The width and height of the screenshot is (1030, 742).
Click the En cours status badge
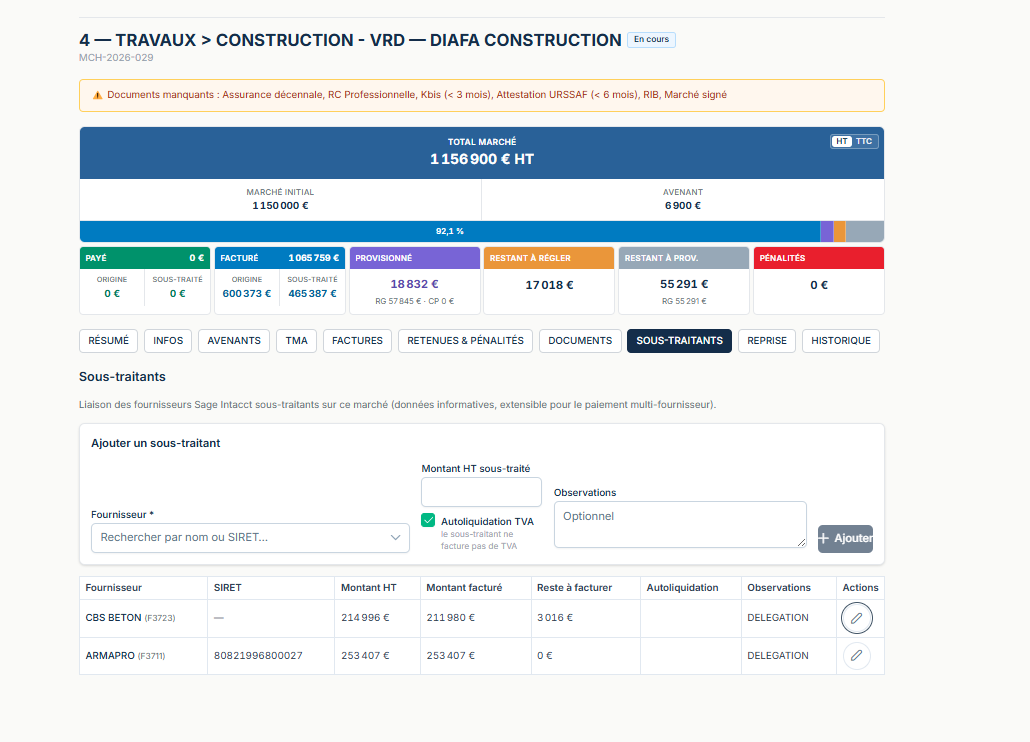click(x=651, y=39)
